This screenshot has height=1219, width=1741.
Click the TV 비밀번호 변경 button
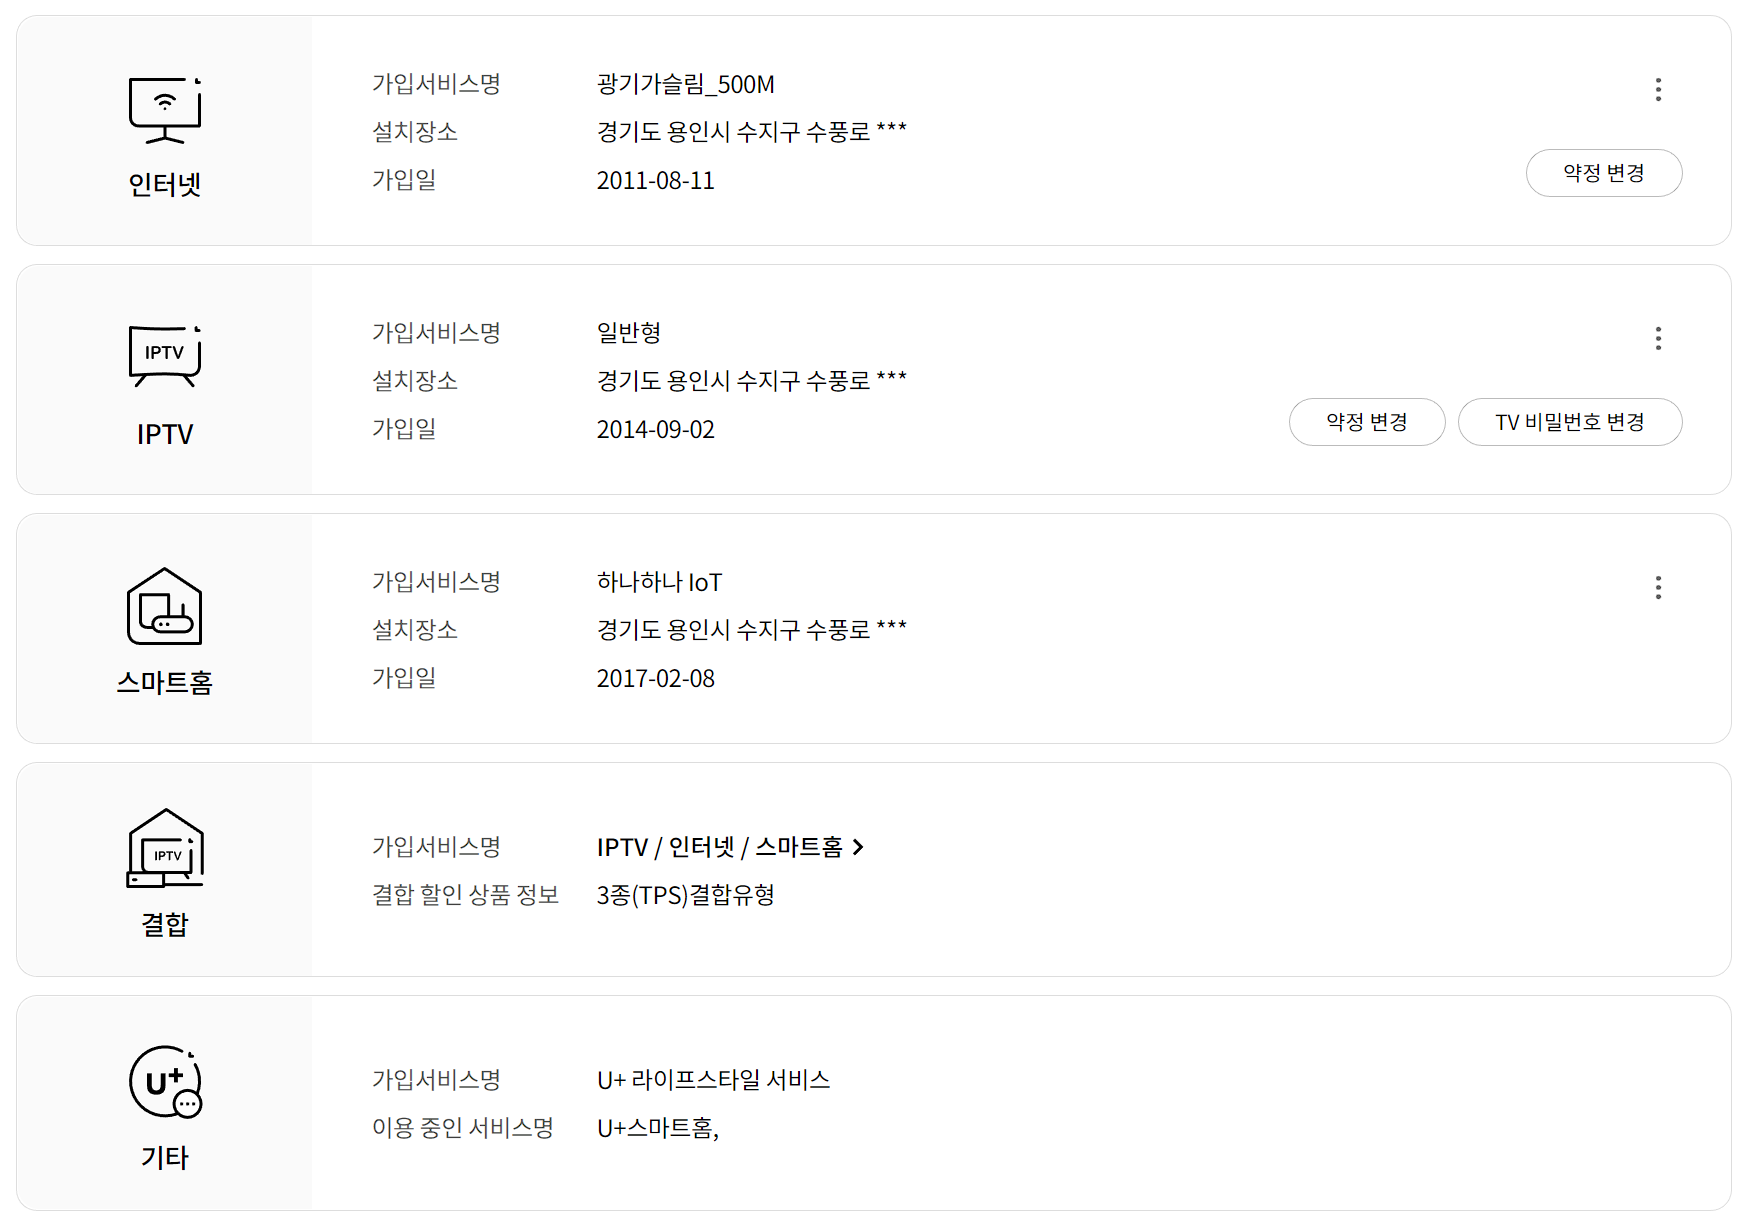point(1569,422)
